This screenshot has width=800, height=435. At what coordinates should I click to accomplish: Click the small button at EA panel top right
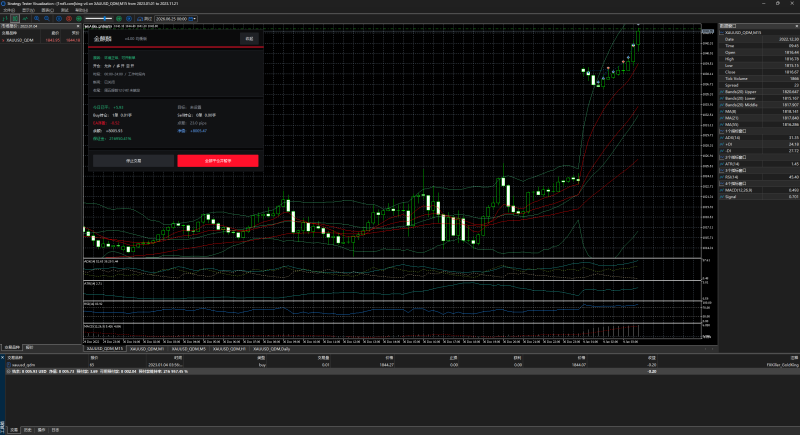249,39
